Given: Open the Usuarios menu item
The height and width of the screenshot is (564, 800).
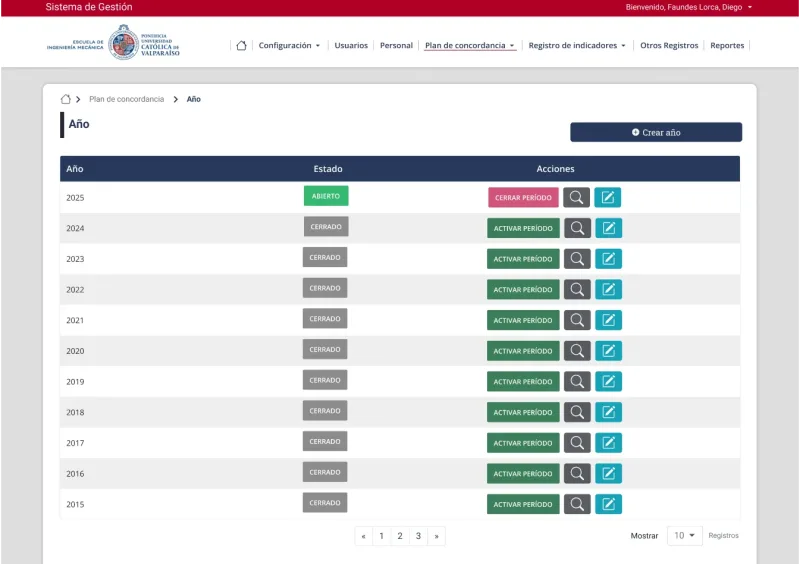Looking at the screenshot, I should [x=351, y=45].
